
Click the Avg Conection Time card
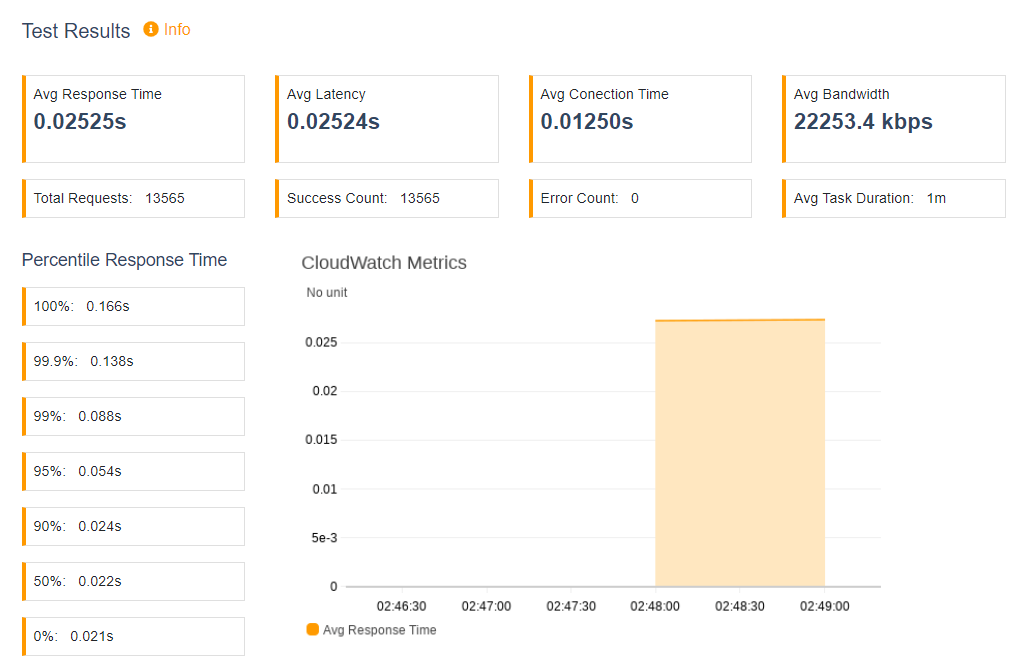click(640, 119)
